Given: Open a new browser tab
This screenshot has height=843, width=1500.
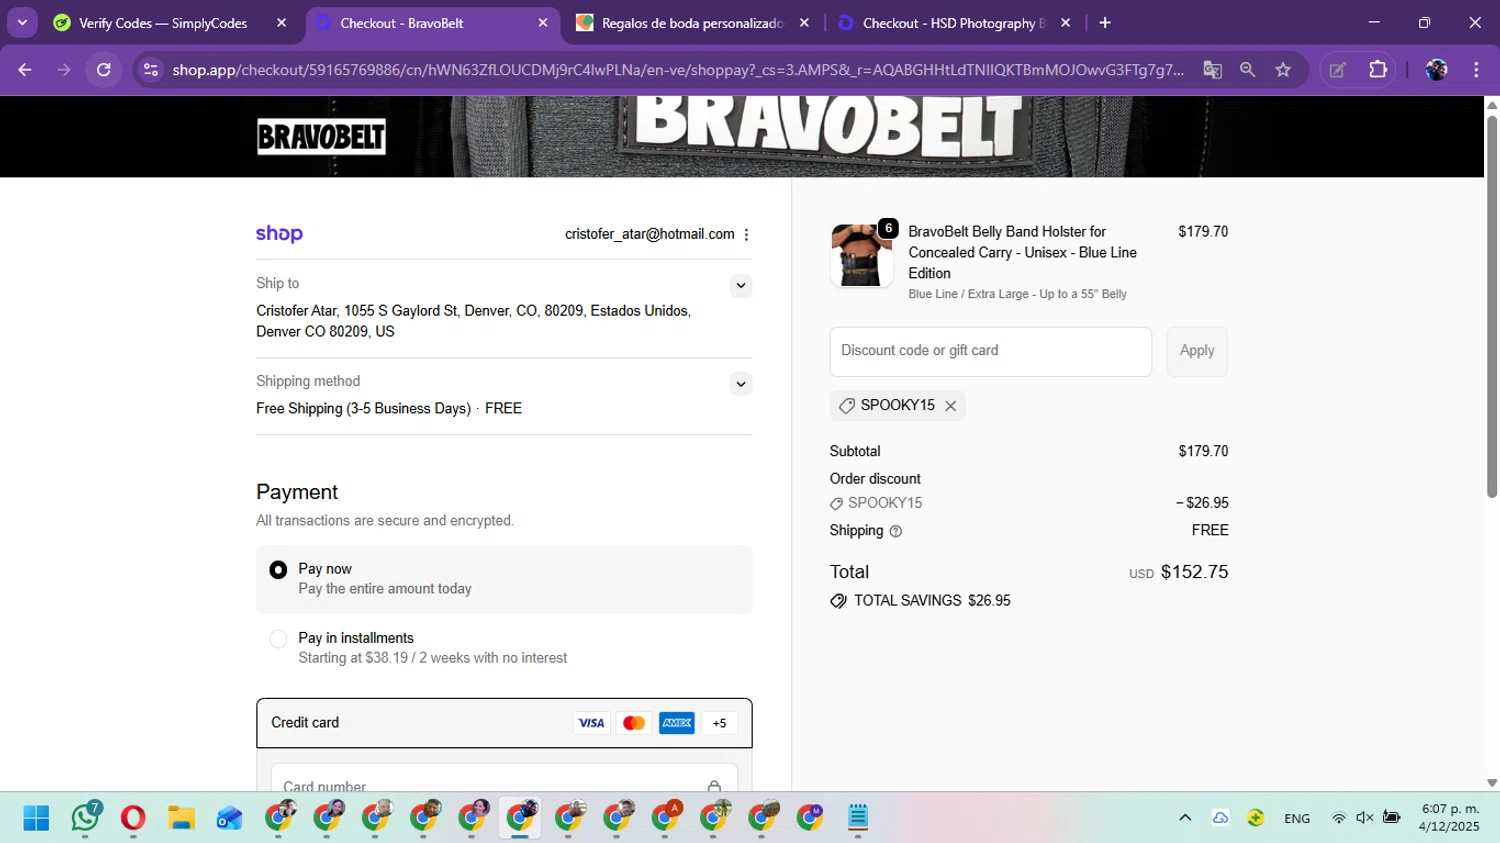Looking at the screenshot, I should (x=1105, y=23).
